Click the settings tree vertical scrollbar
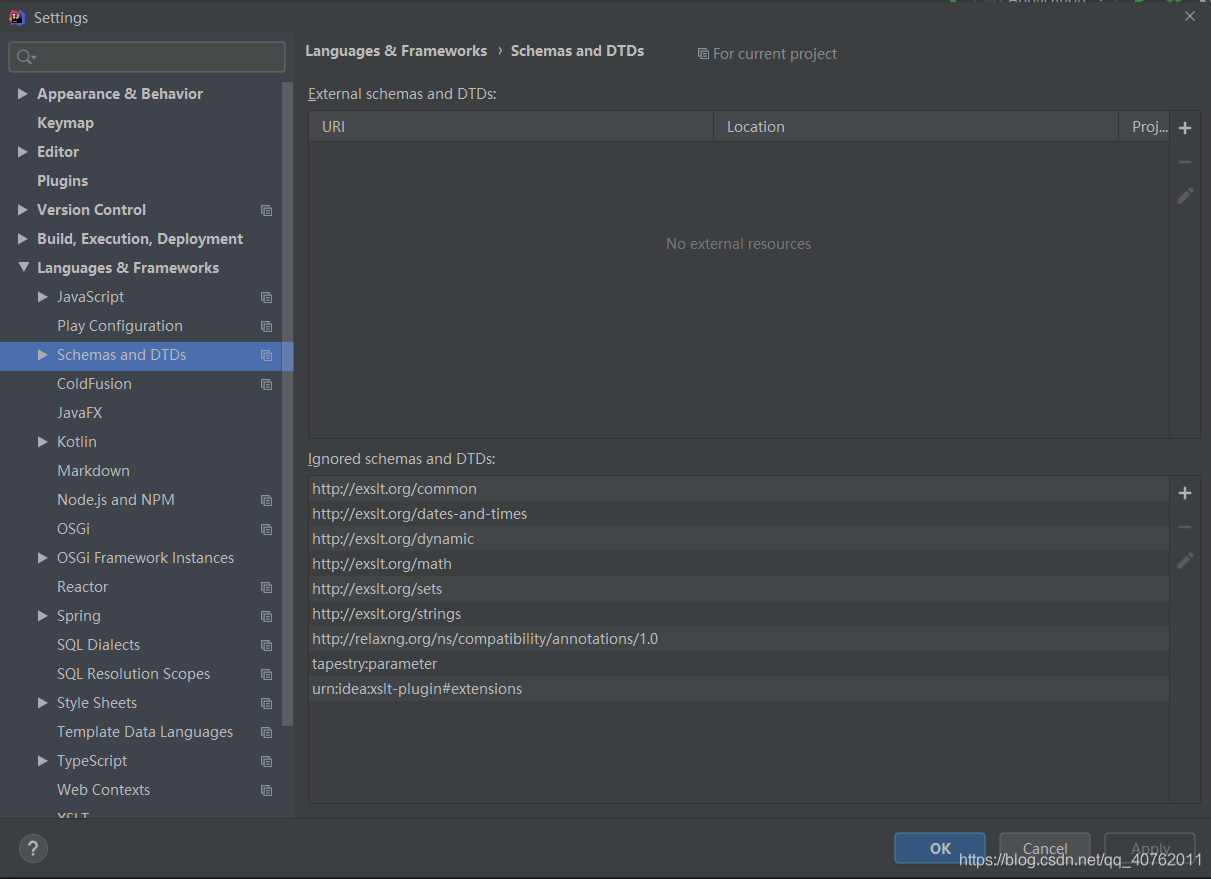The height and width of the screenshot is (879, 1211). [x=288, y=403]
